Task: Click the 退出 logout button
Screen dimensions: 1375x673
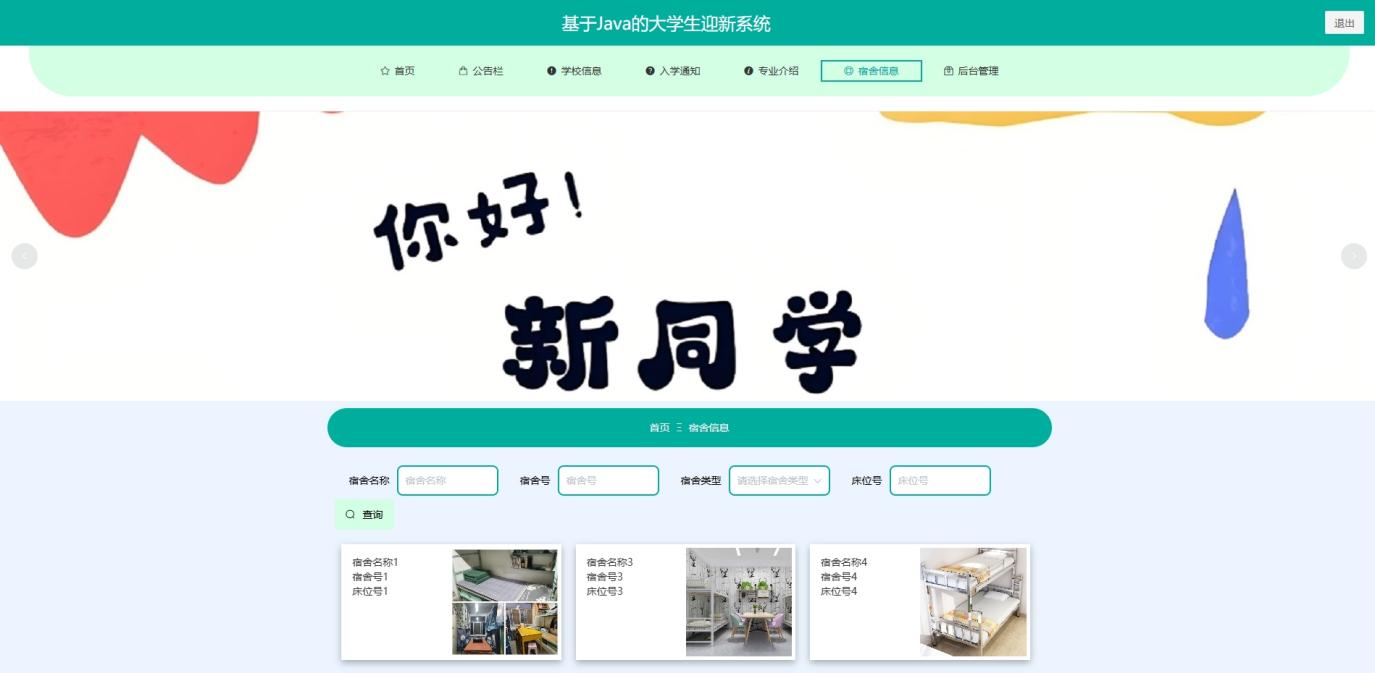Action: pos(1344,21)
